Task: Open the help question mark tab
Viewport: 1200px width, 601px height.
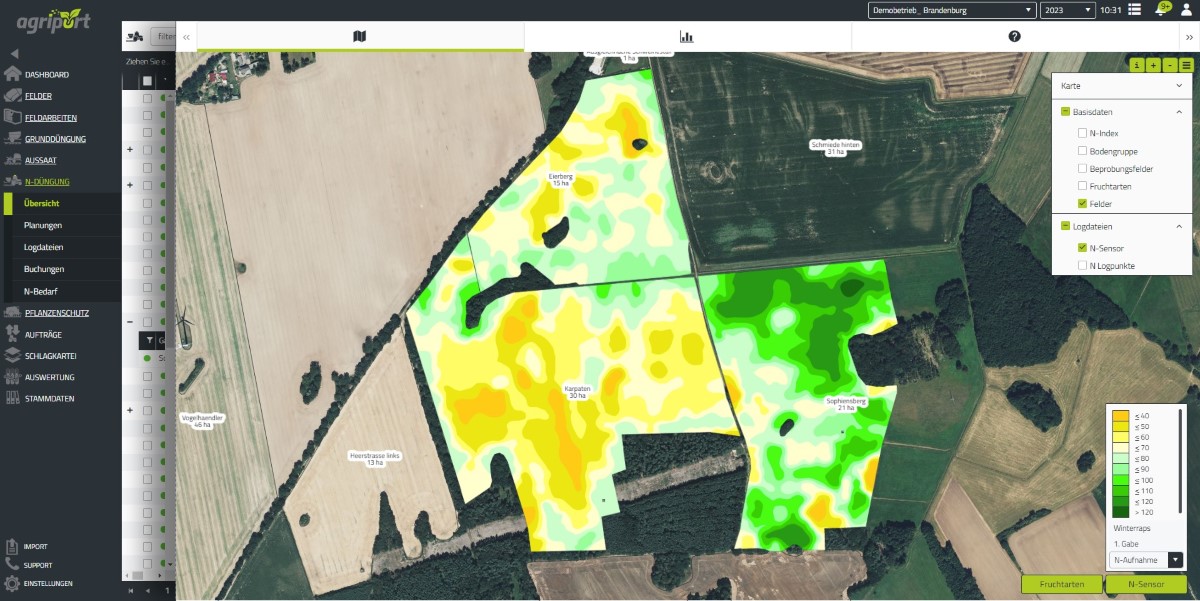Action: tap(1014, 37)
